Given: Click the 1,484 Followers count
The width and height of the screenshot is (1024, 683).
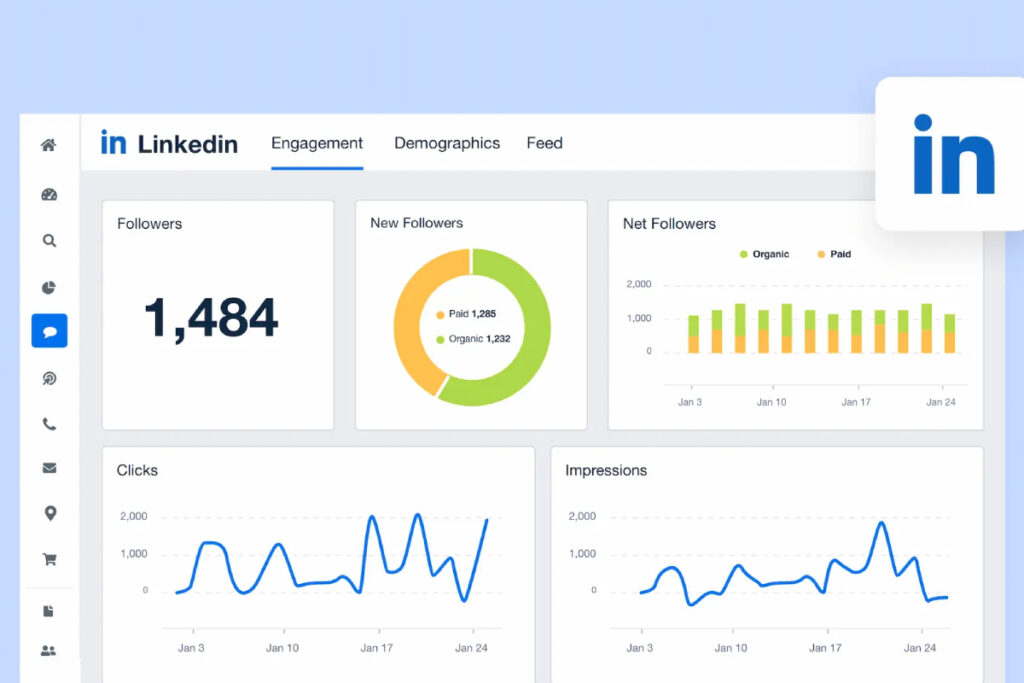Looking at the screenshot, I should [211, 318].
